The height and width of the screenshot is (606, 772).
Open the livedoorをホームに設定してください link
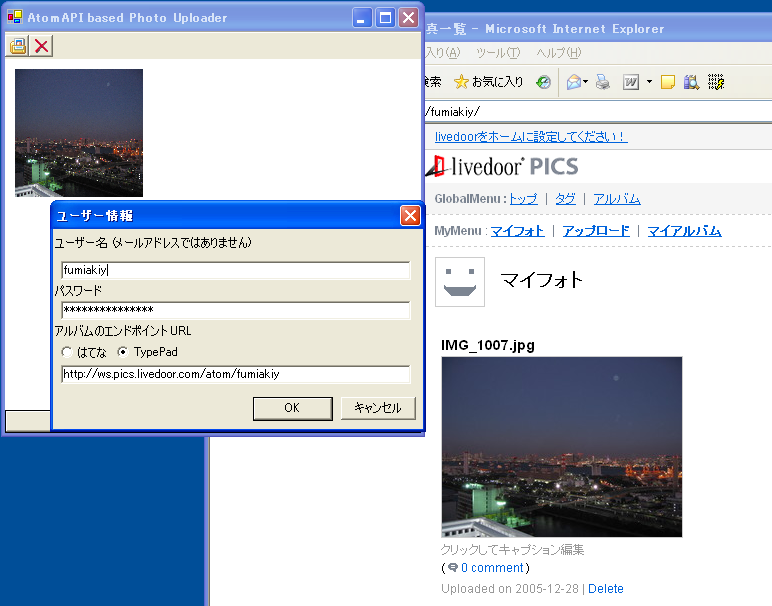click(531, 136)
